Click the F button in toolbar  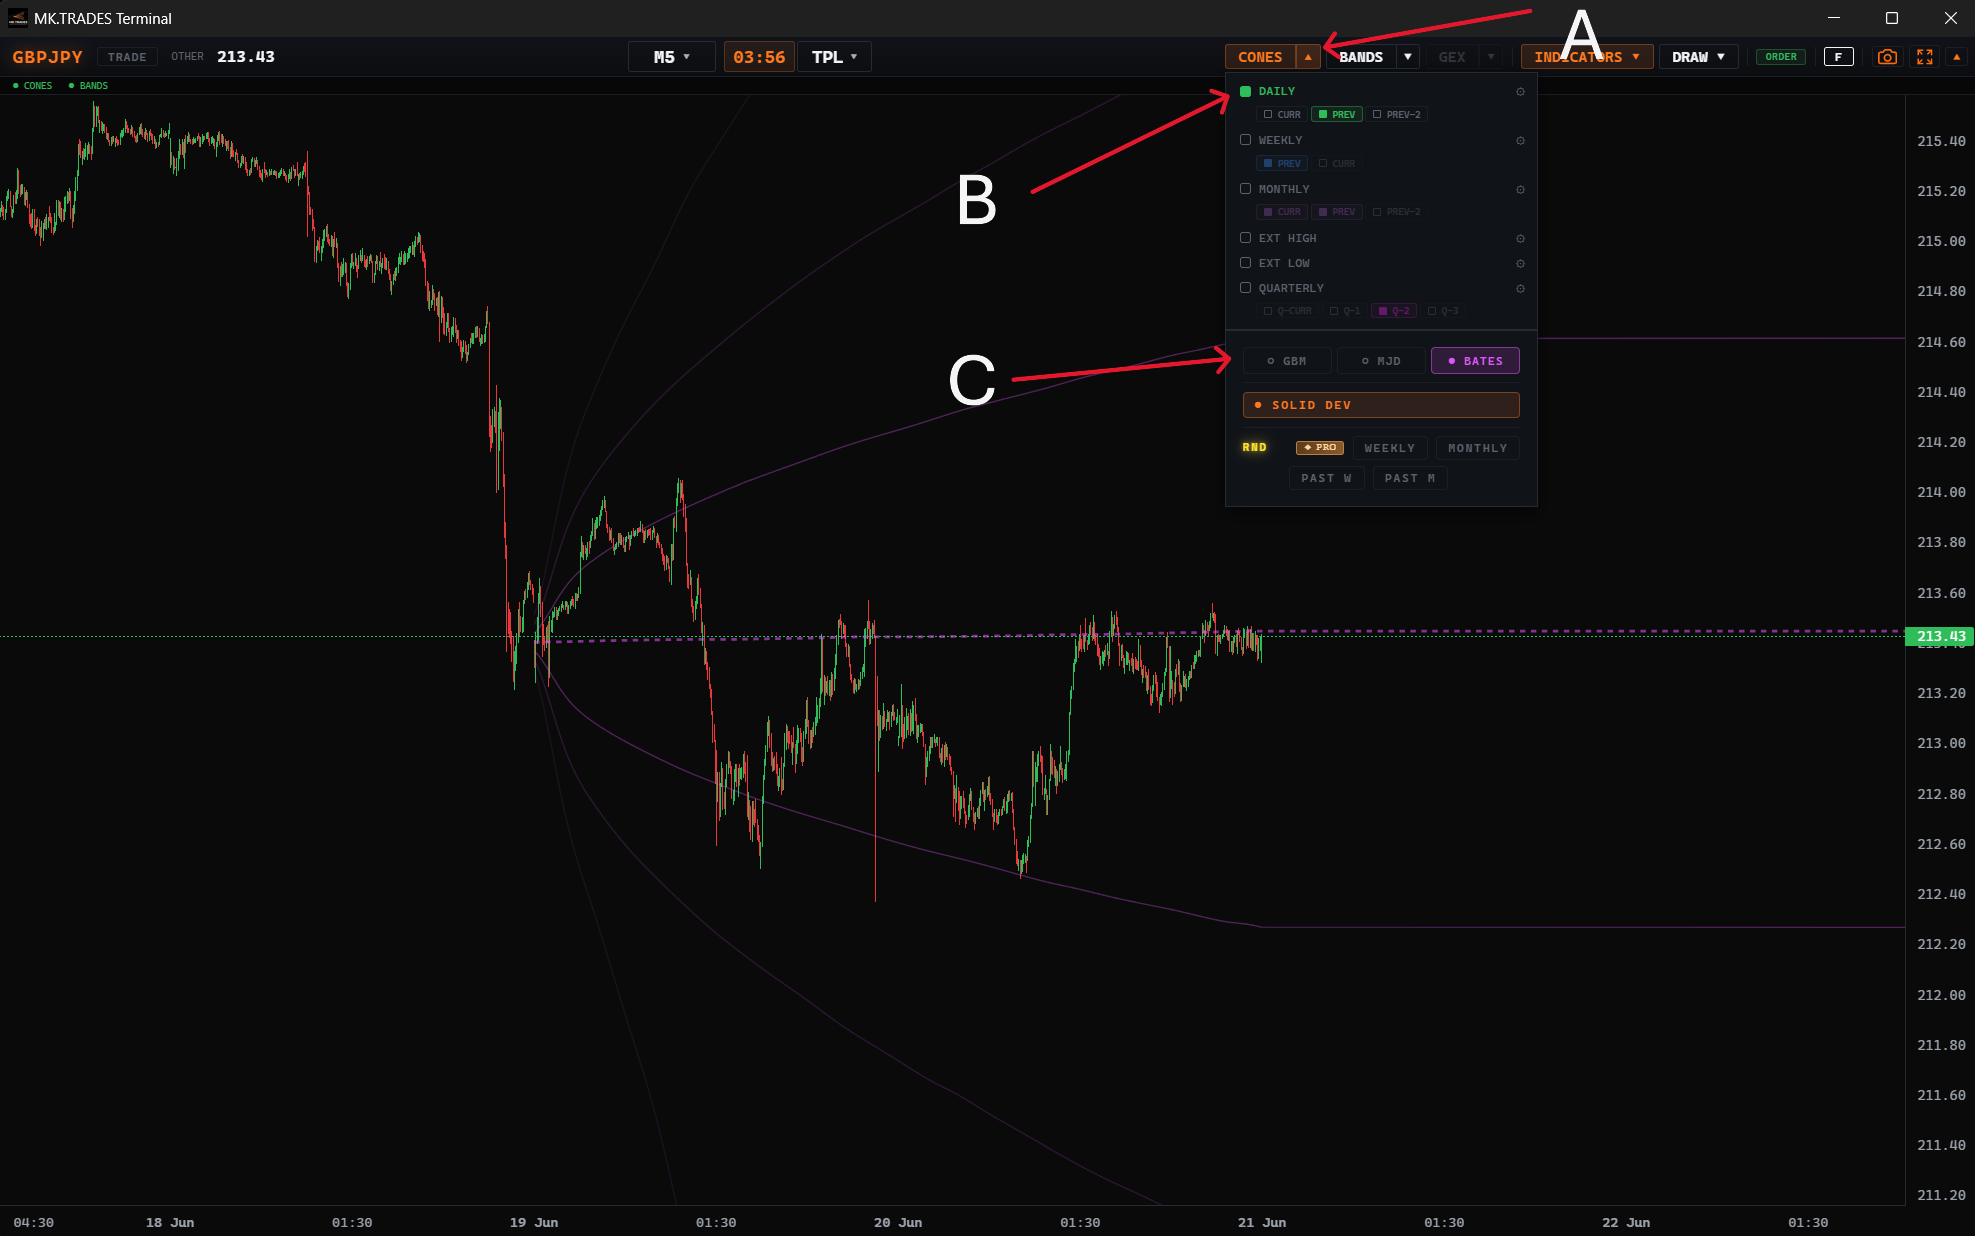click(1838, 57)
